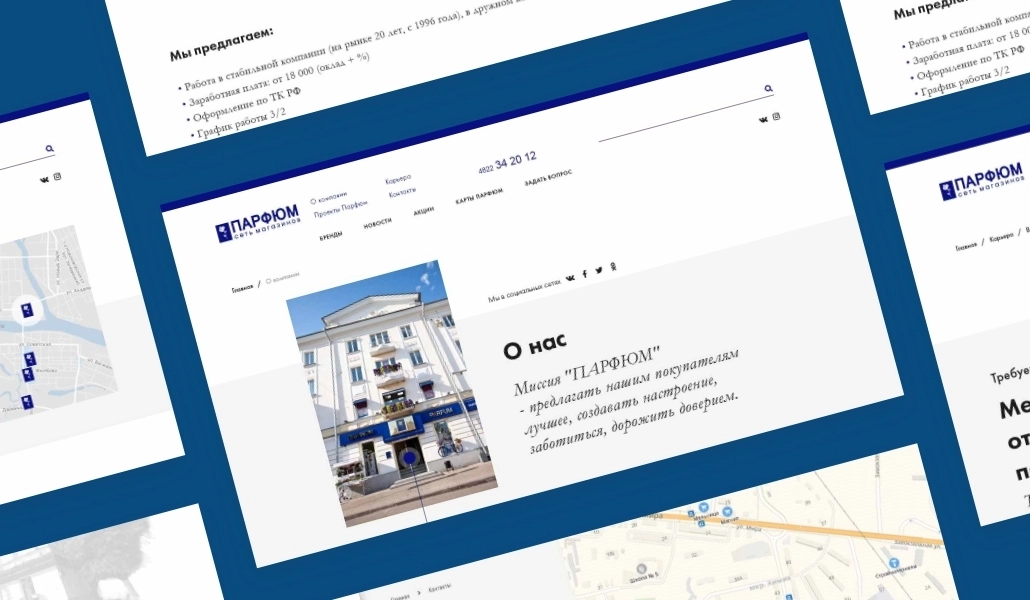Screen dimensions: 1030x600
Task: Open the 'Карты Парфюм' menu item
Action: coord(479,197)
